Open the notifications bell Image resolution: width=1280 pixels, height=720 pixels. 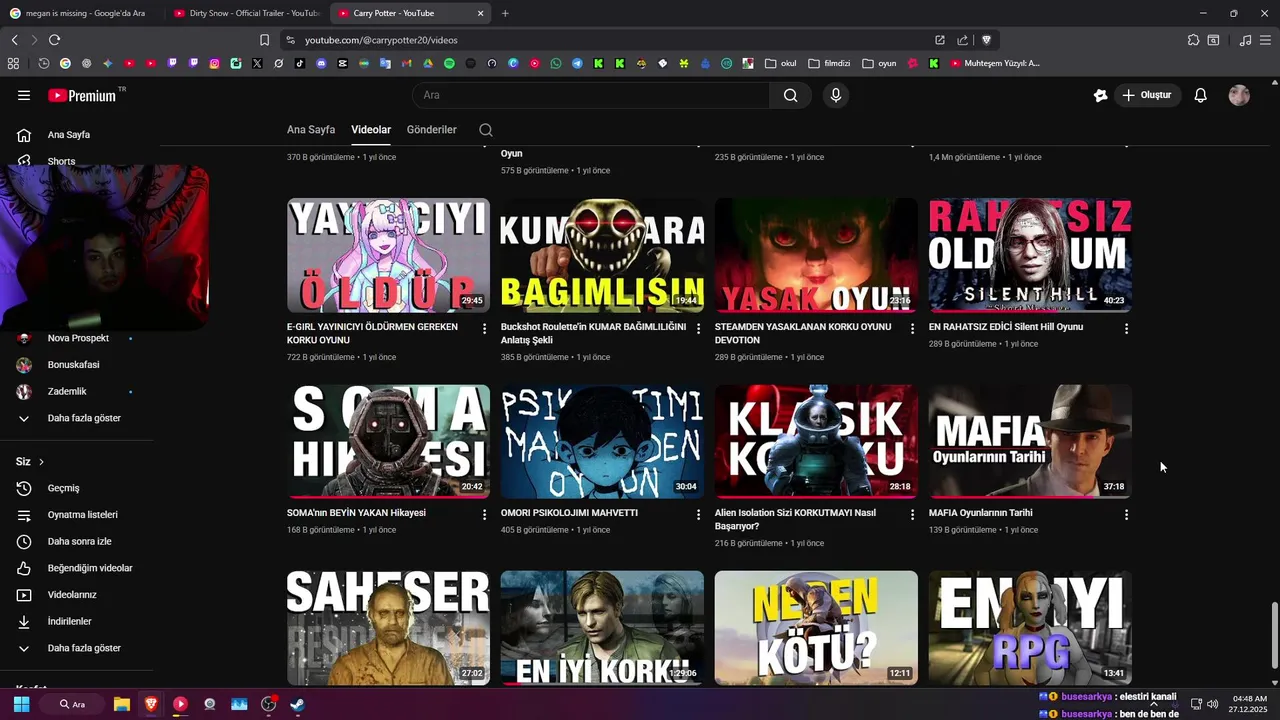pyautogui.click(x=1201, y=95)
